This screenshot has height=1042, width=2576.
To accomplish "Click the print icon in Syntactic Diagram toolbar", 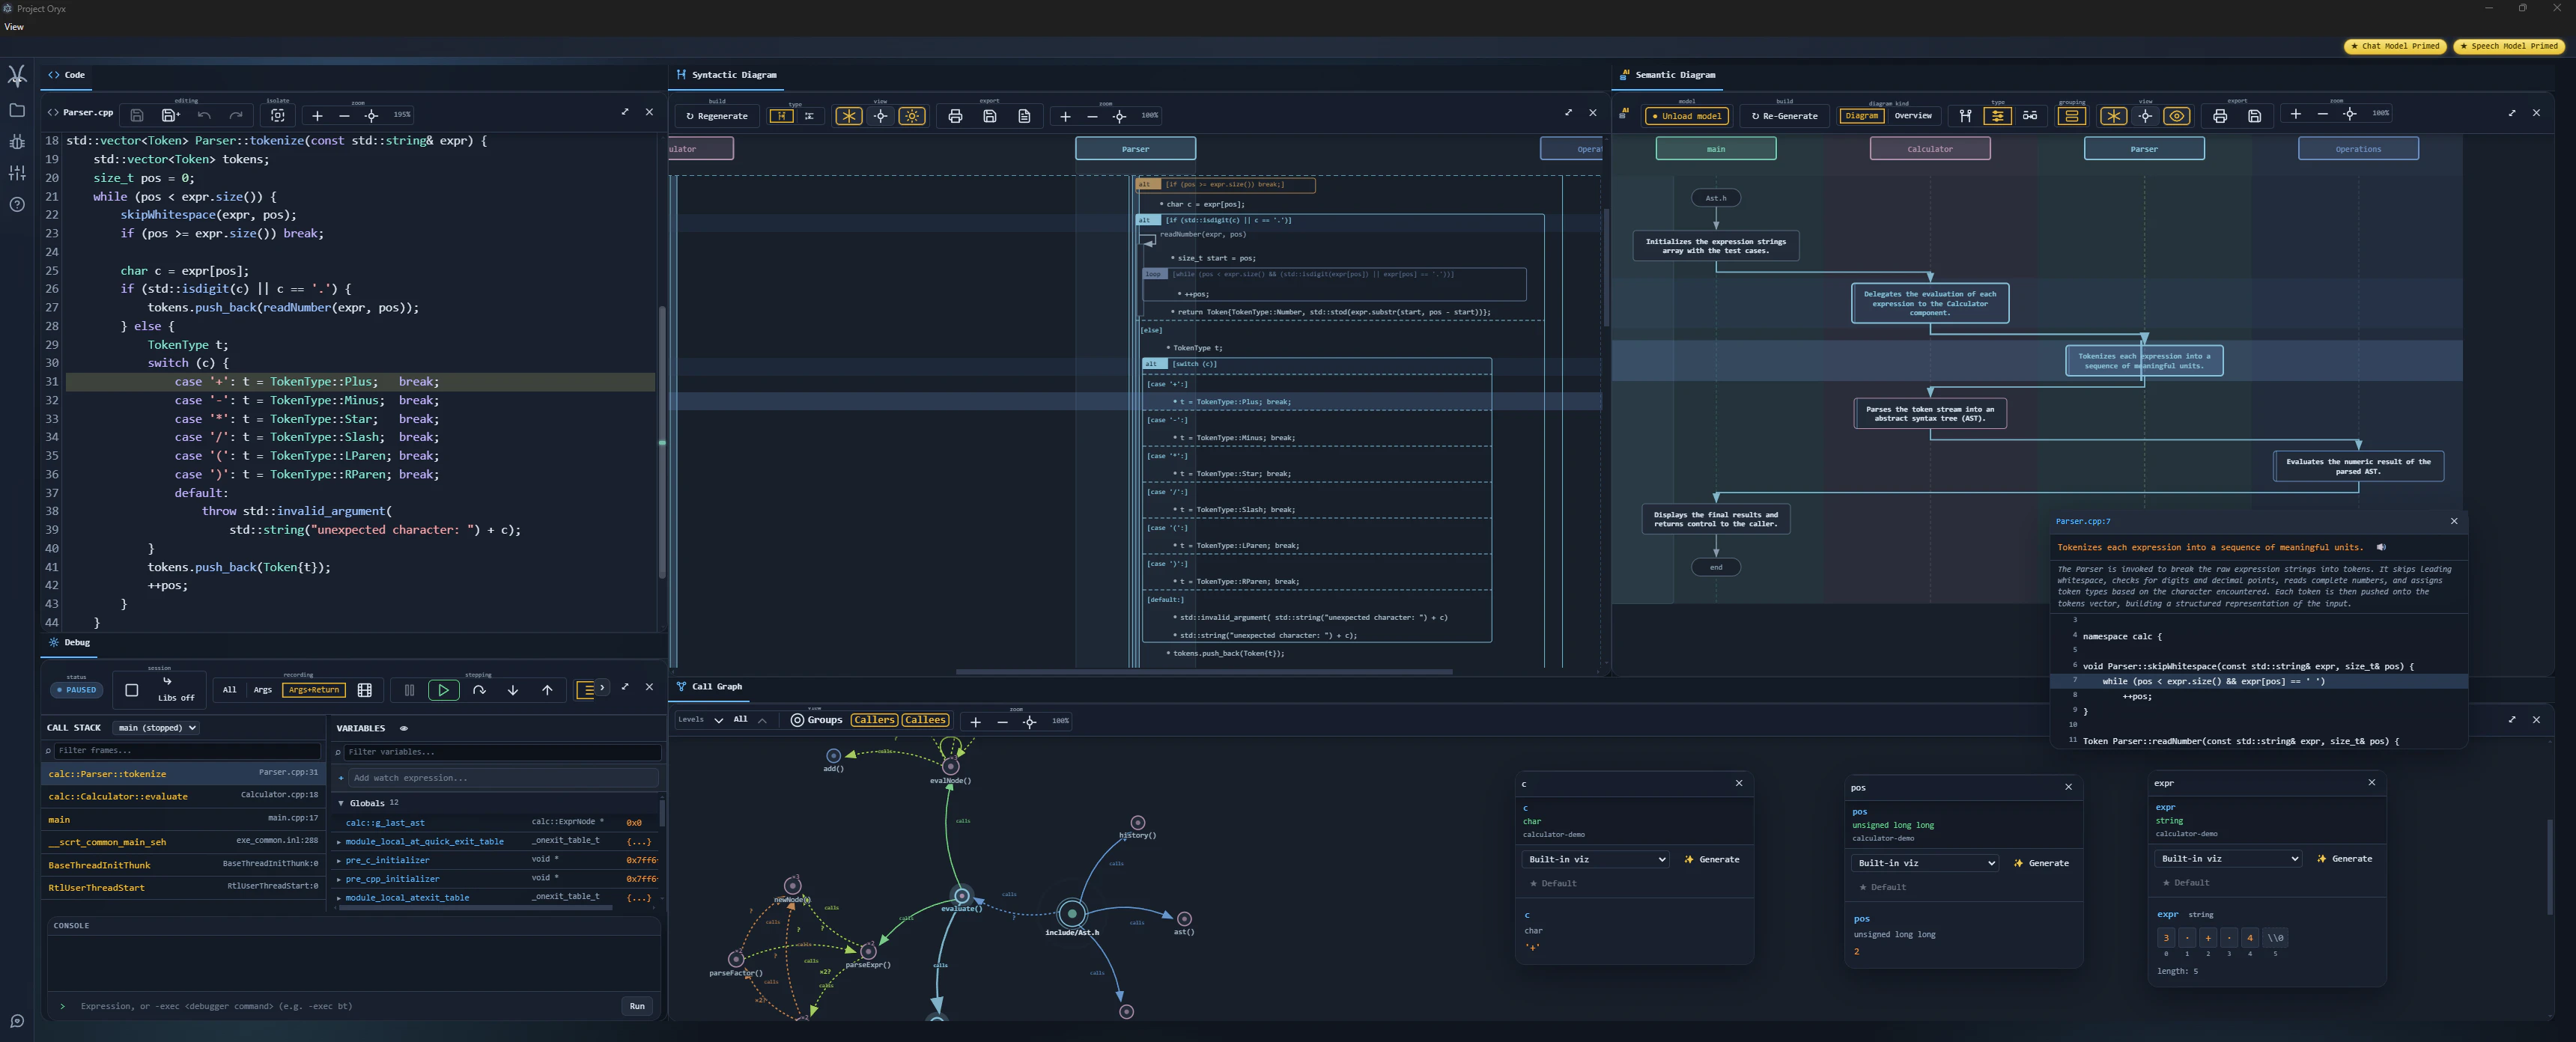I will [x=955, y=116].
